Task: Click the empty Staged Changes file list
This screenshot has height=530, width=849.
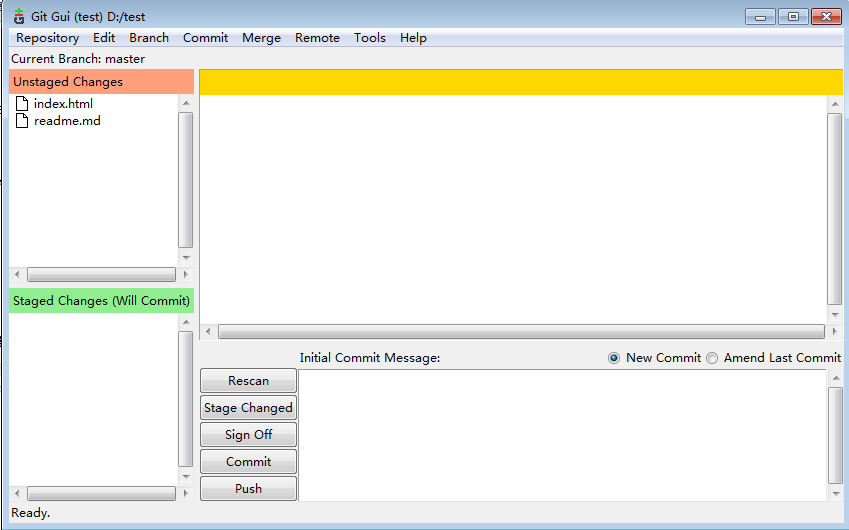Action: pos(94,399)
